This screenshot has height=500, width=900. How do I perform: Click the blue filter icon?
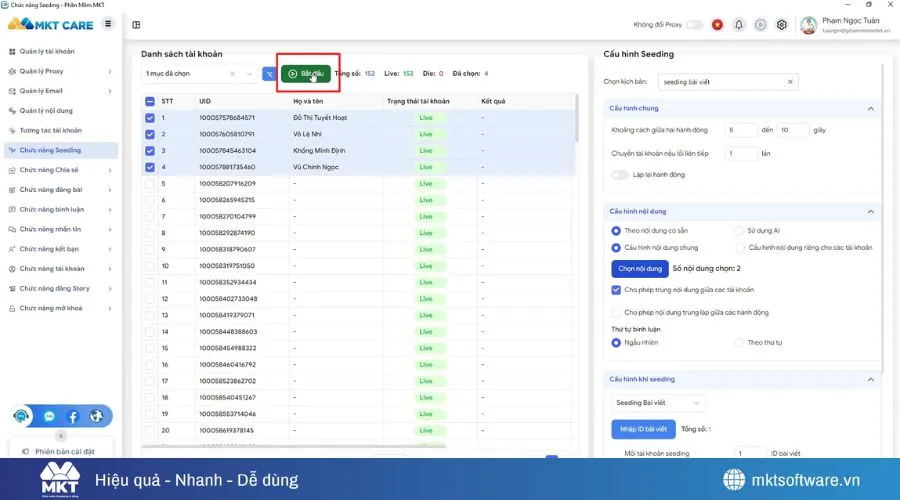click(269, 73)
